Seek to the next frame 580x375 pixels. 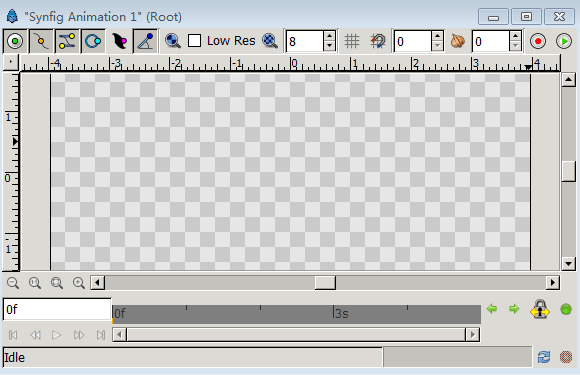pos(79,335)
